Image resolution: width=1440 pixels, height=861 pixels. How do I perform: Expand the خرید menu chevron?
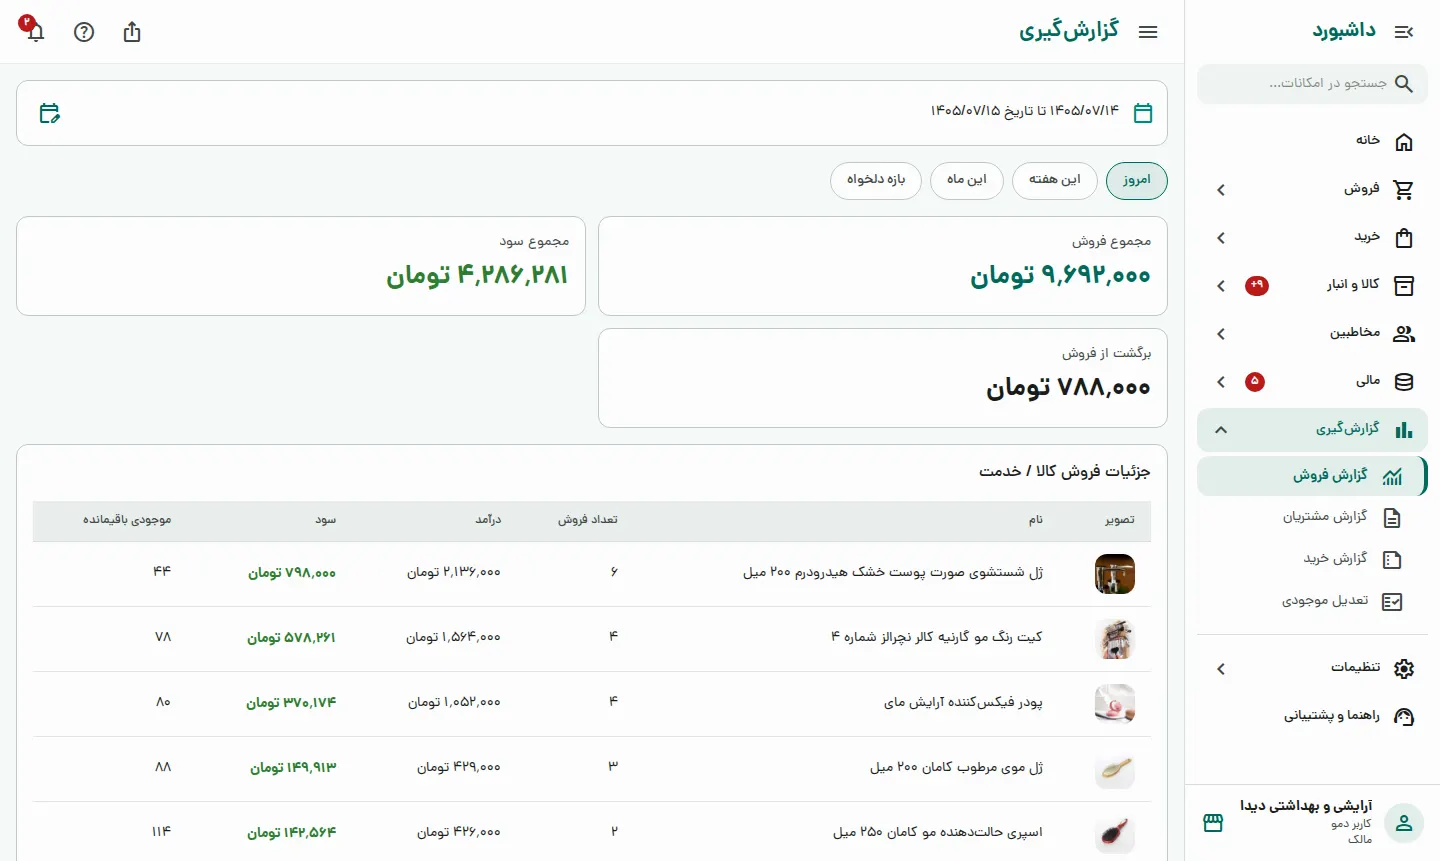click(1221, 238)
